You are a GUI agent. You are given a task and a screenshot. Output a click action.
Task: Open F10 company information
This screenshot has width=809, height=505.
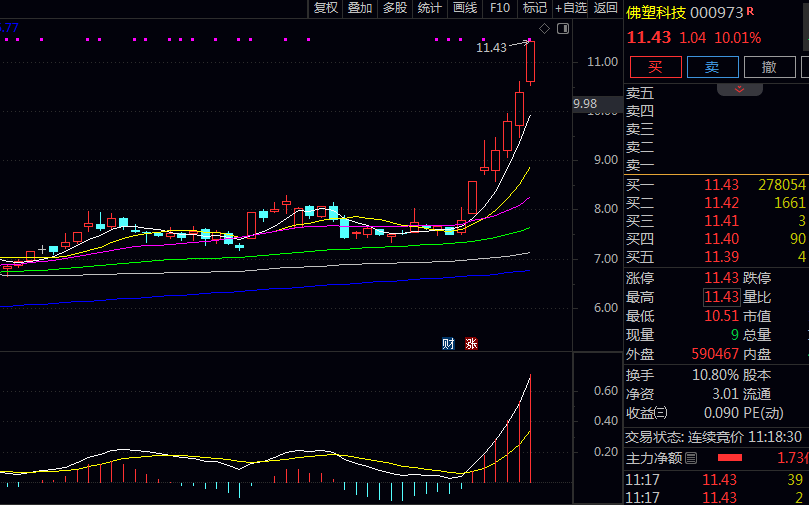[500, 8]
